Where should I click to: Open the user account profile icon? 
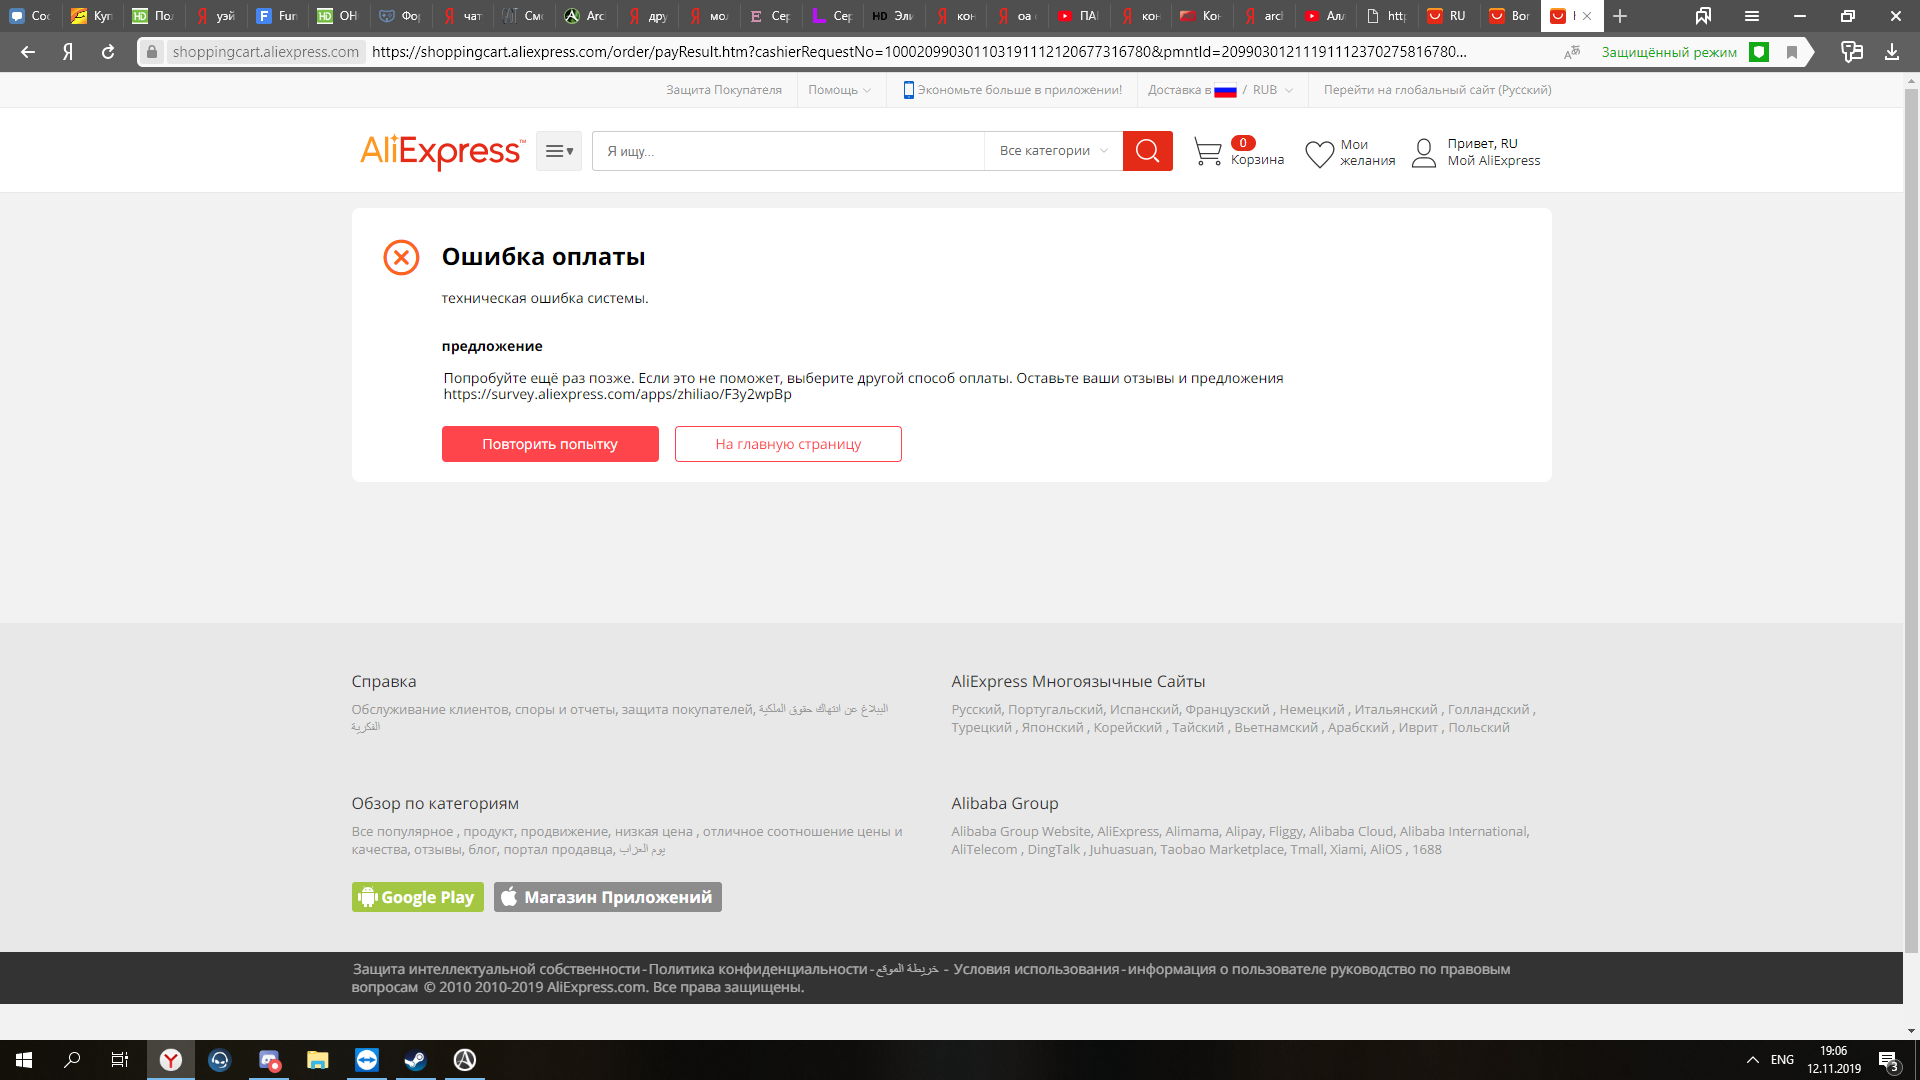point(1424,152)
